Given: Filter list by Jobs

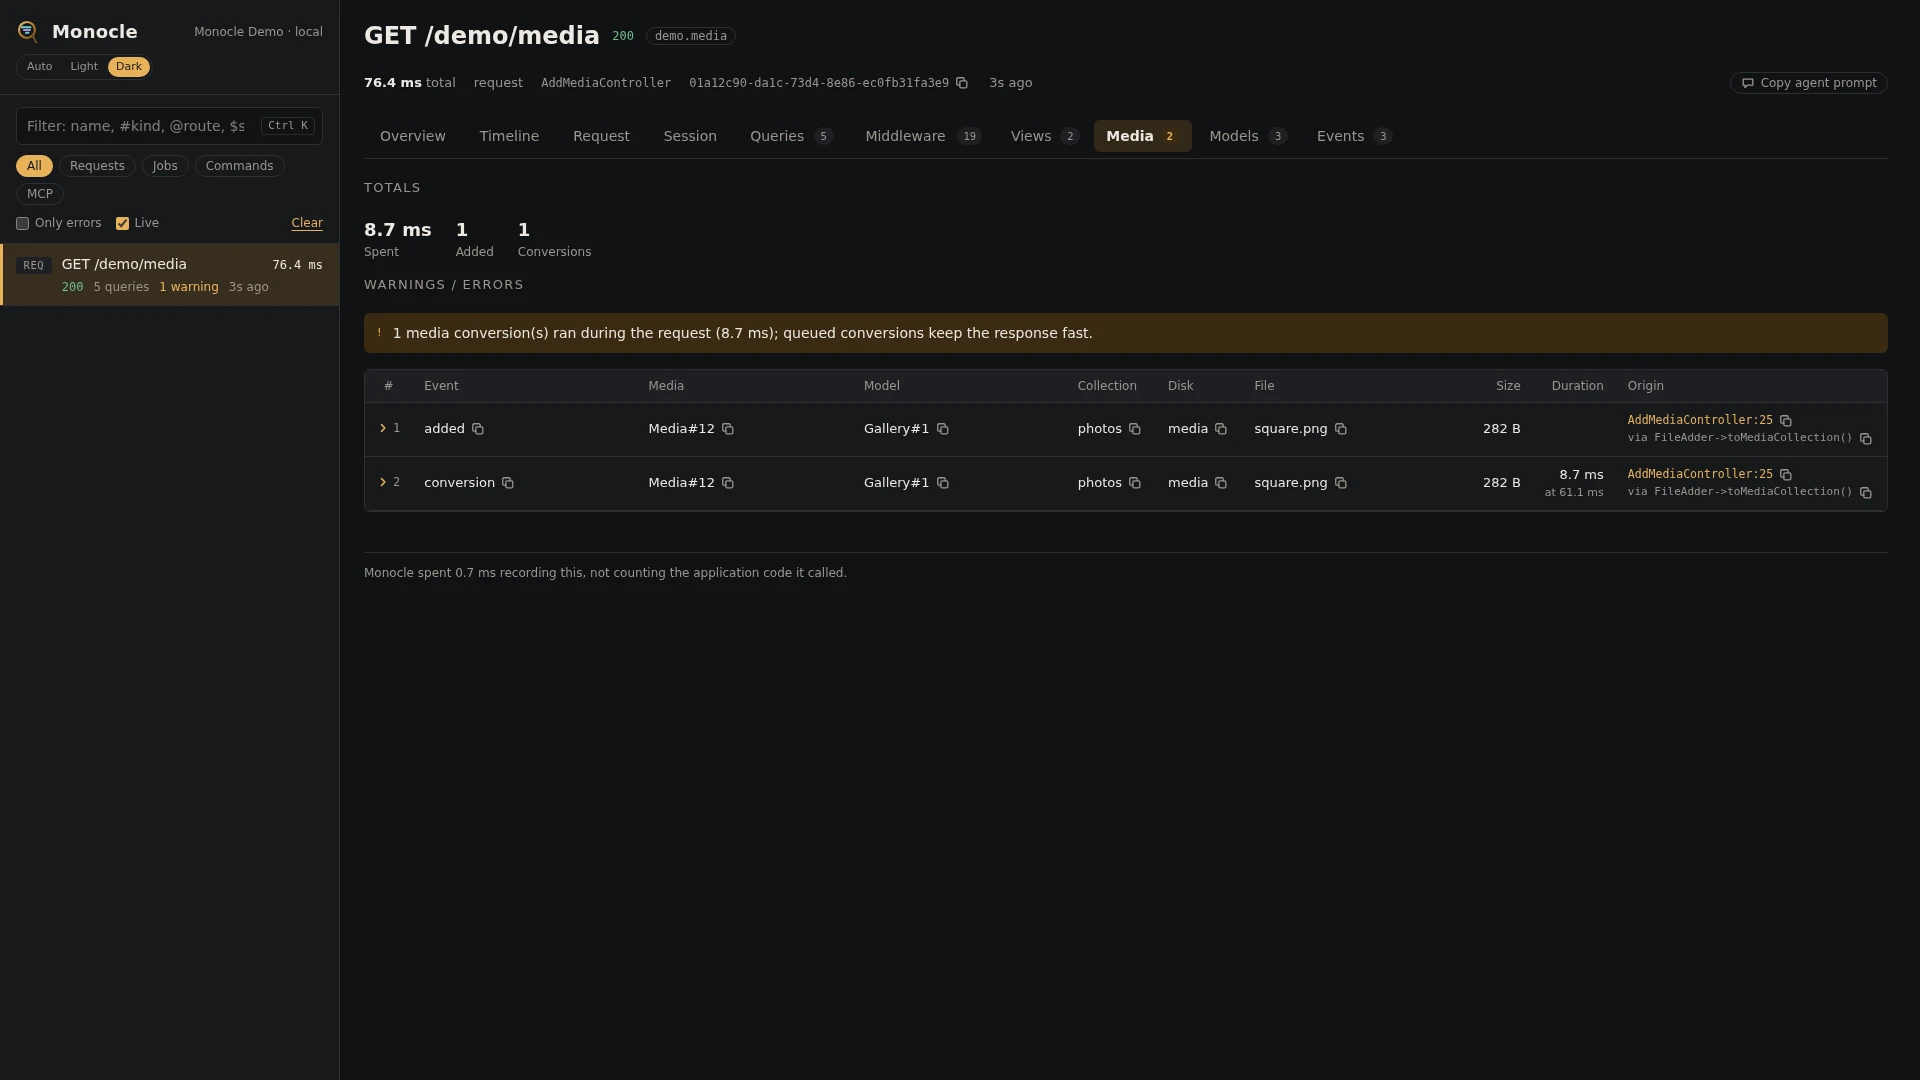Looking at the screenshot, I should tap(165, 166).
